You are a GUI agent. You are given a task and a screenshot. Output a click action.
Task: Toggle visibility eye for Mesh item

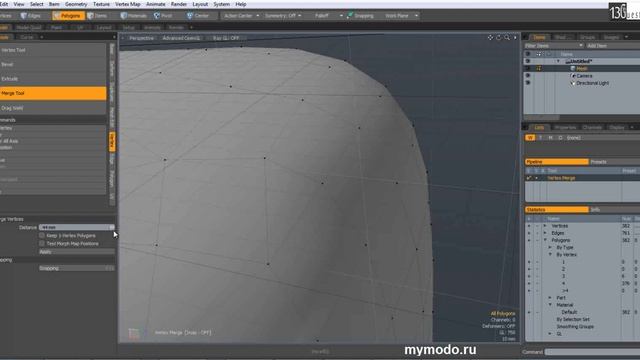click(x=528, y=69)
